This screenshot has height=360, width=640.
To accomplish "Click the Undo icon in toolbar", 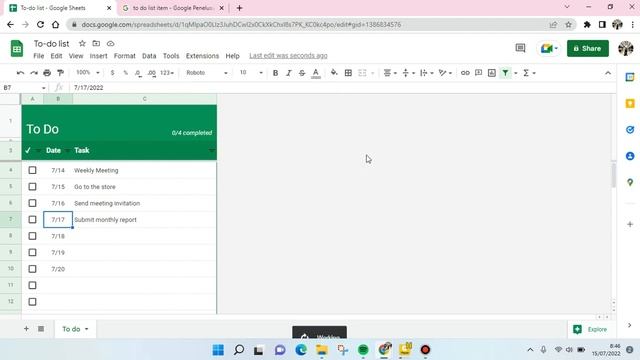I will tap(20, 73).
